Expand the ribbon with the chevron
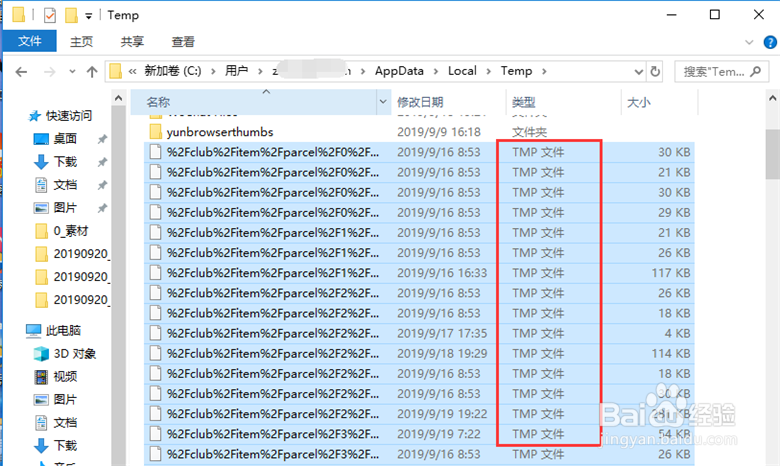Image resolution: width=780 pixels, height=466 pixels. click(x=749, y=42)
